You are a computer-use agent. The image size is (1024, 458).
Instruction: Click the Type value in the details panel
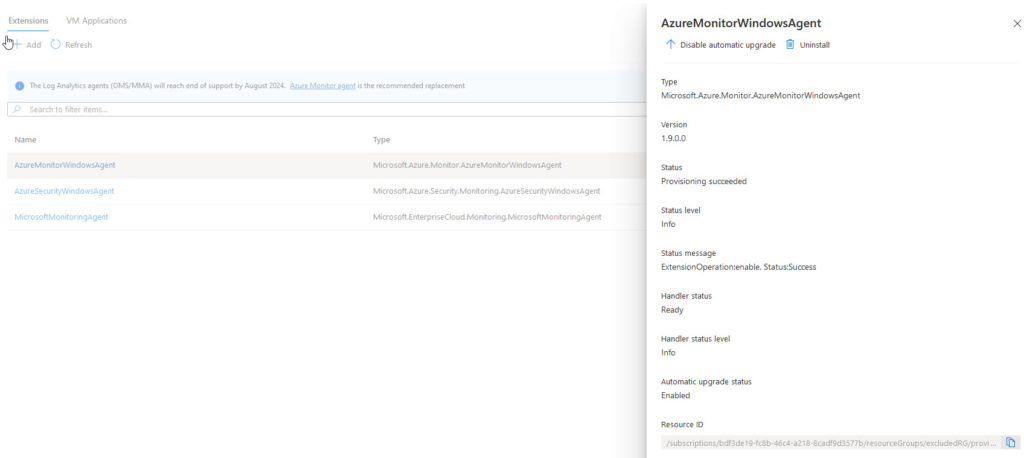click(760, 95)
